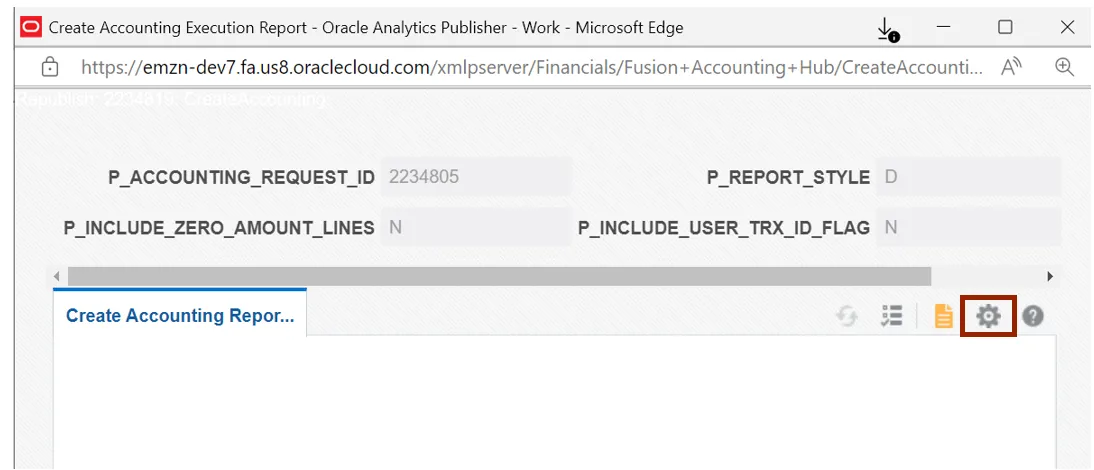Click the zoom magnifier icon in address bar
The image size is (1094, 470).
click(1065, 67)
